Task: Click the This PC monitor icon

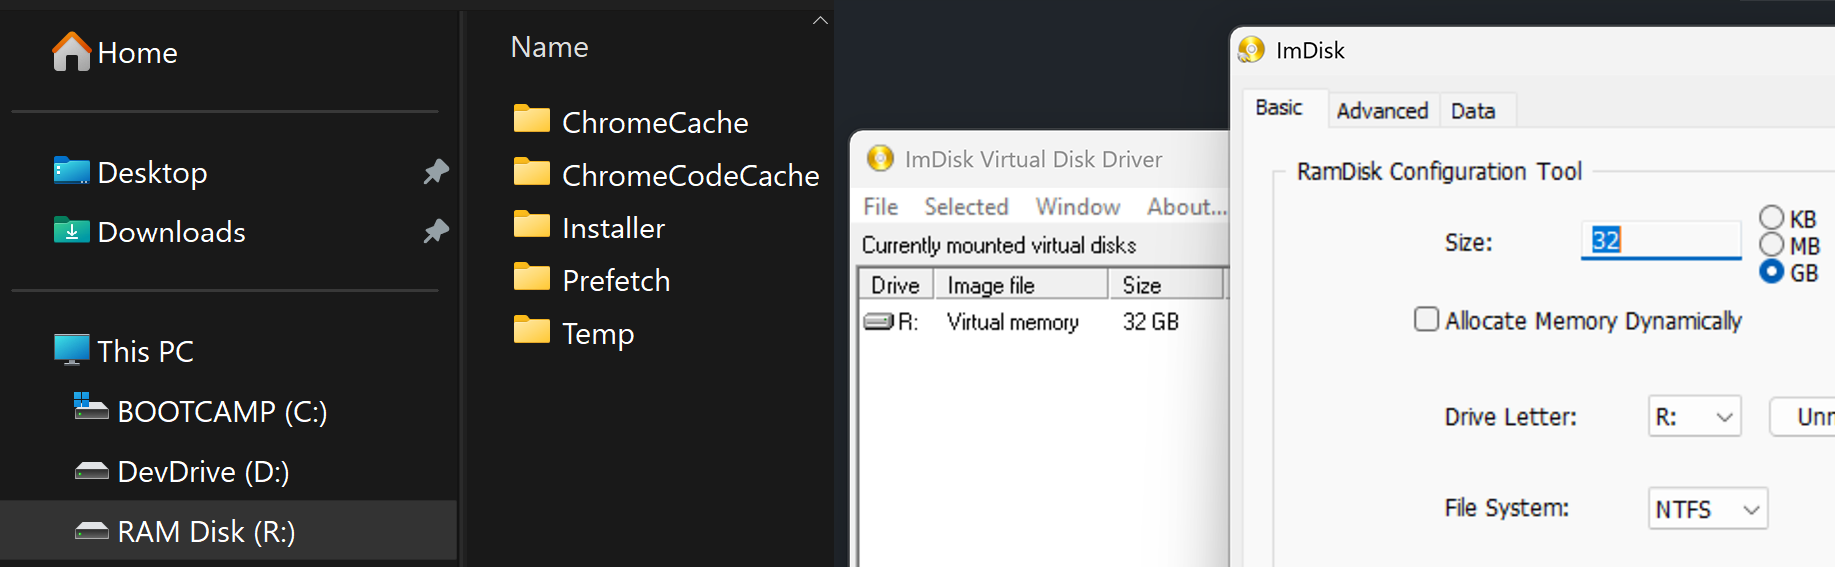Action: tap(71, 350)
